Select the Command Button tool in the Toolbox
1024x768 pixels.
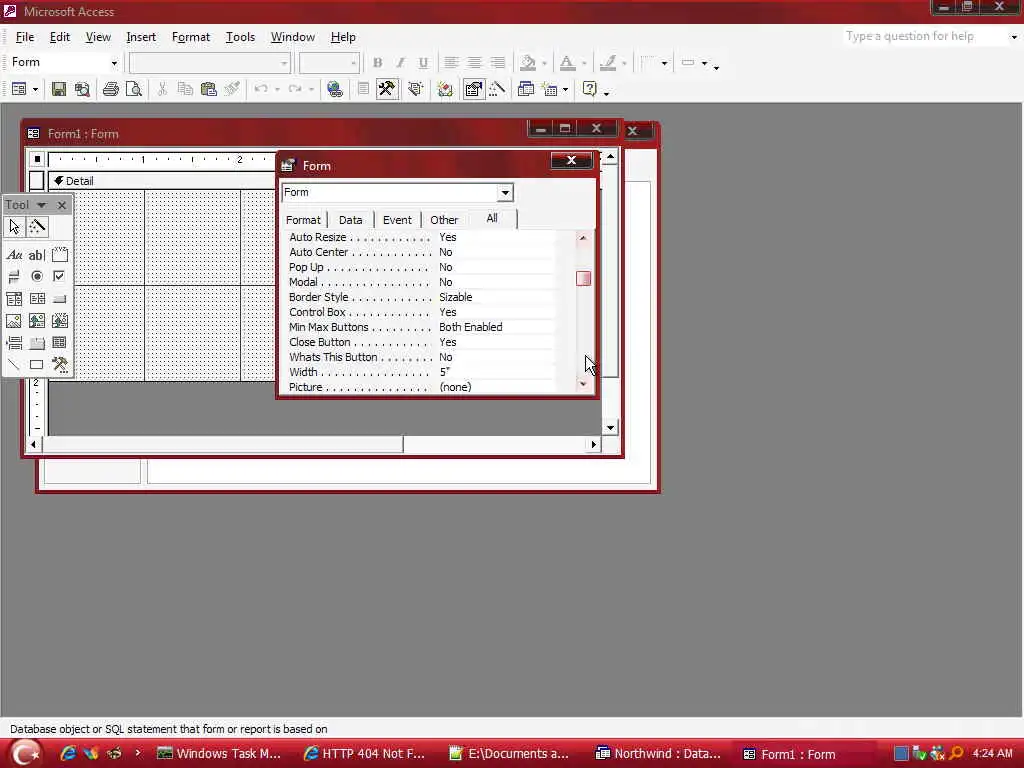click(x=59, y=299)
